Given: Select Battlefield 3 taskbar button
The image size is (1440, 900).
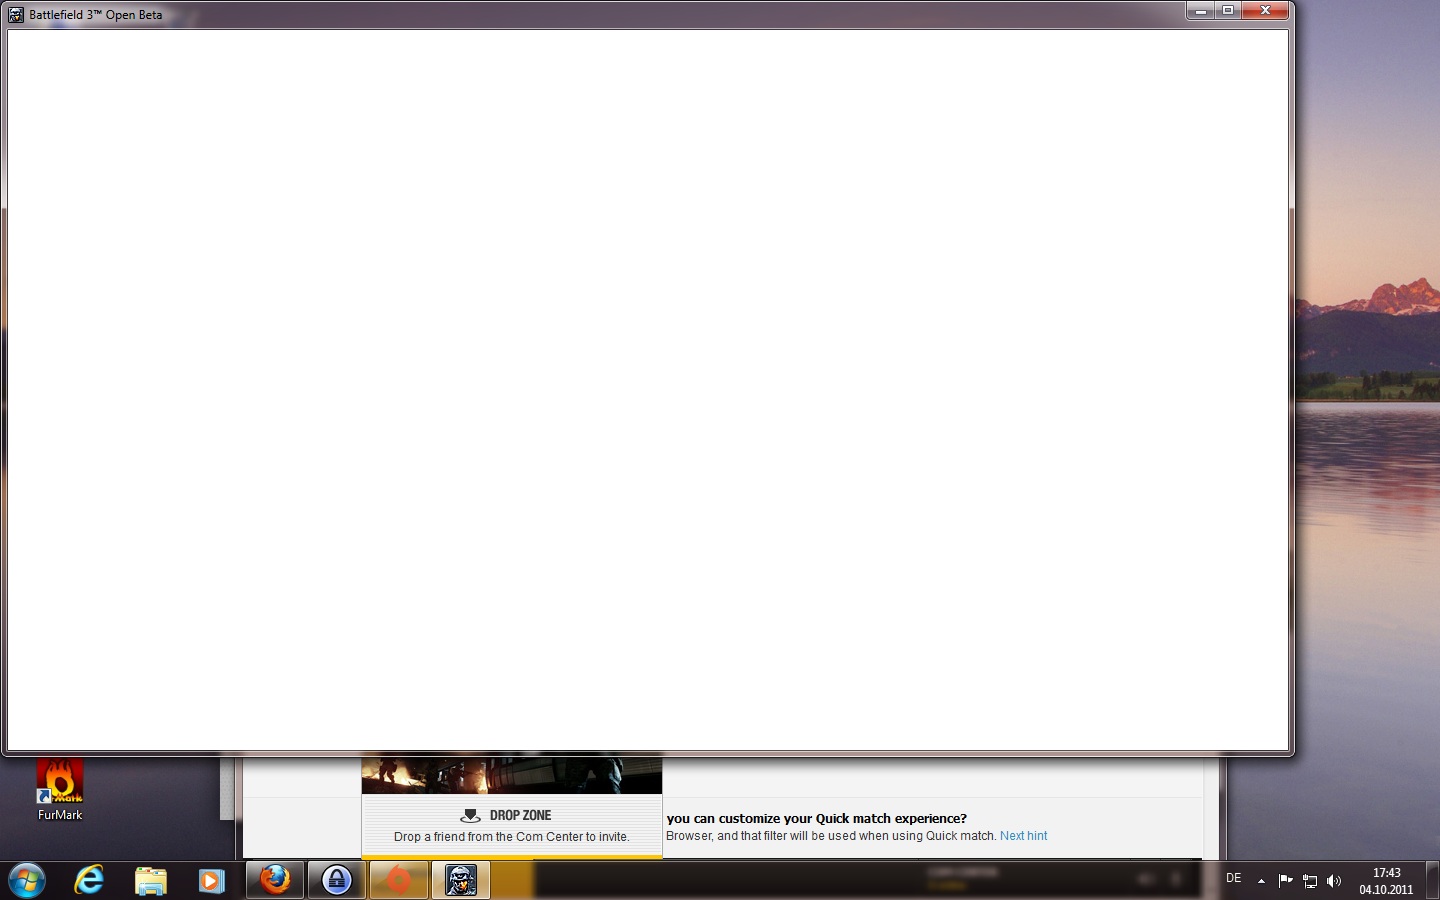Looking at the screenshot, I should click(461, 880).
